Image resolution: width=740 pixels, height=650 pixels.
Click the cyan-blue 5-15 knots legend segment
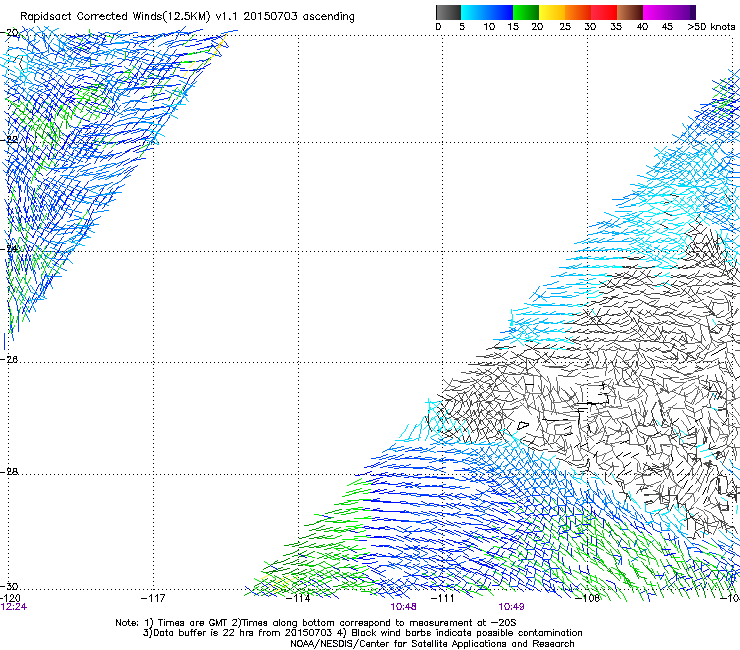[487, 12]
